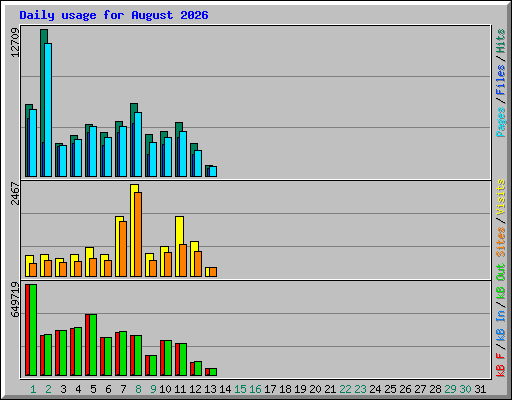Click day 17 on the x-axis
Viewport: 512px width, 400px height.
(x=270, y=389)
